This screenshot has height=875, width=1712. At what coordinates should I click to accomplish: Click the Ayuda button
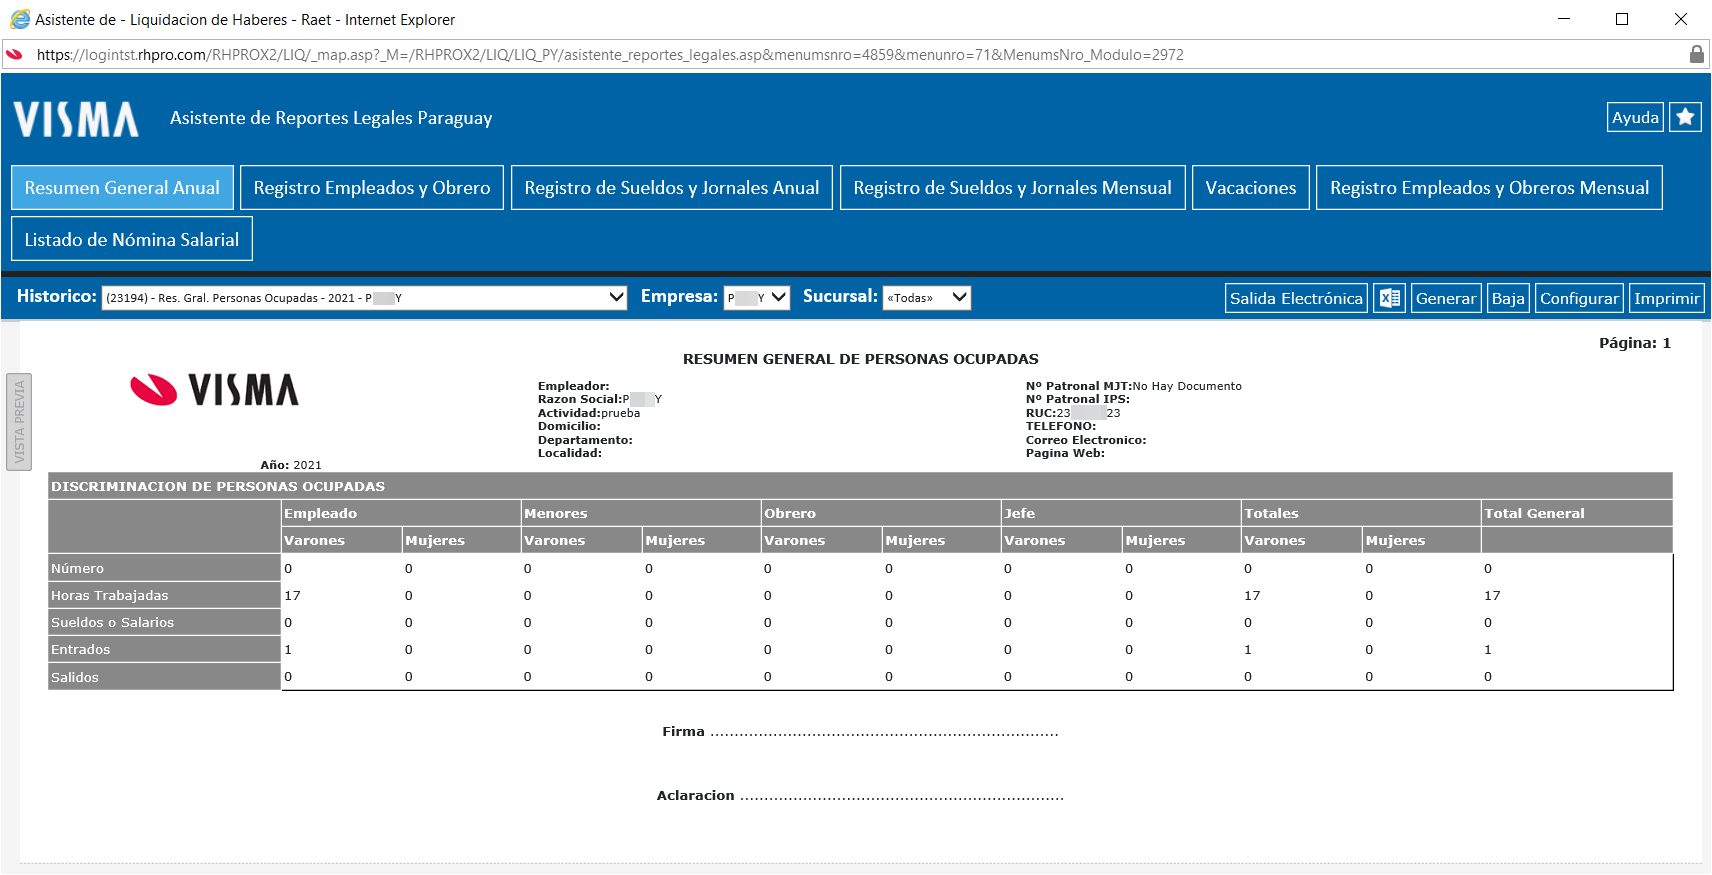coord(1635,117)
